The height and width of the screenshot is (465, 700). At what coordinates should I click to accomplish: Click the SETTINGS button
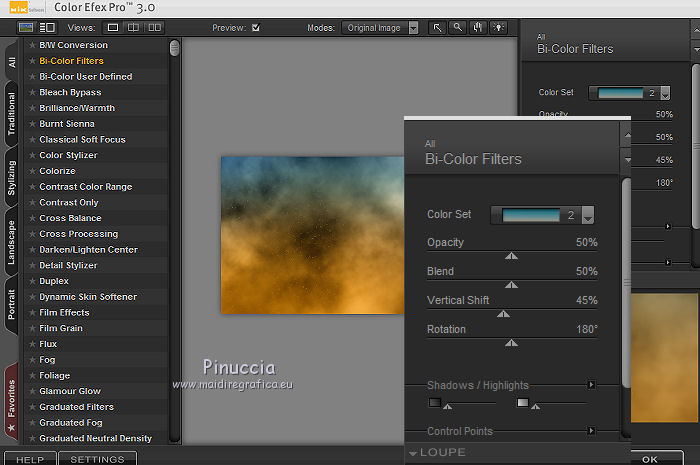97,459
